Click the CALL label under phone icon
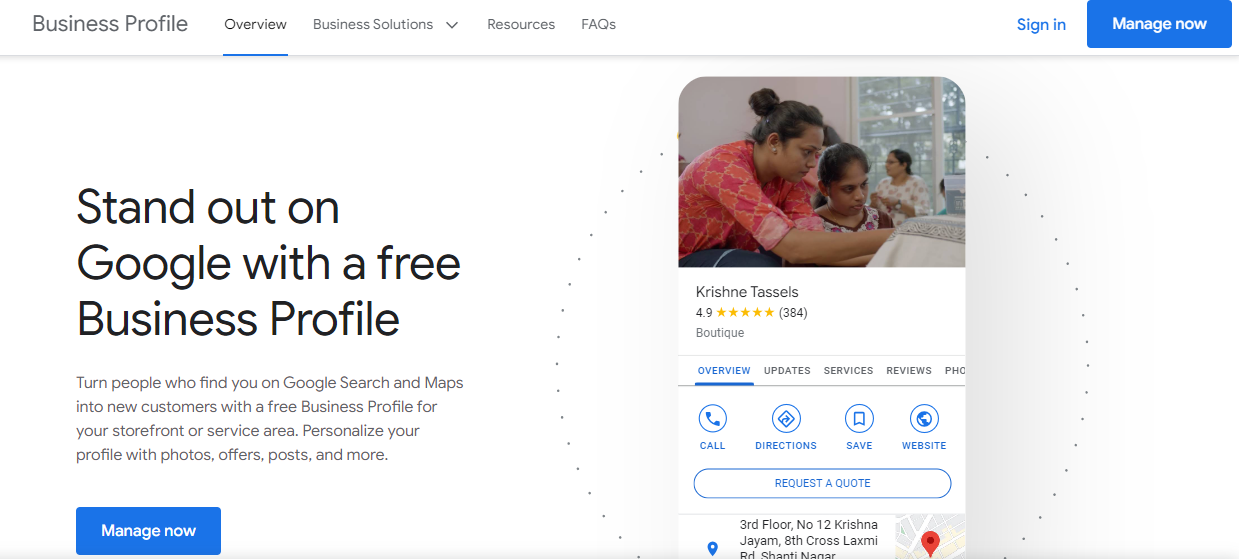 (x=713, y=446)
